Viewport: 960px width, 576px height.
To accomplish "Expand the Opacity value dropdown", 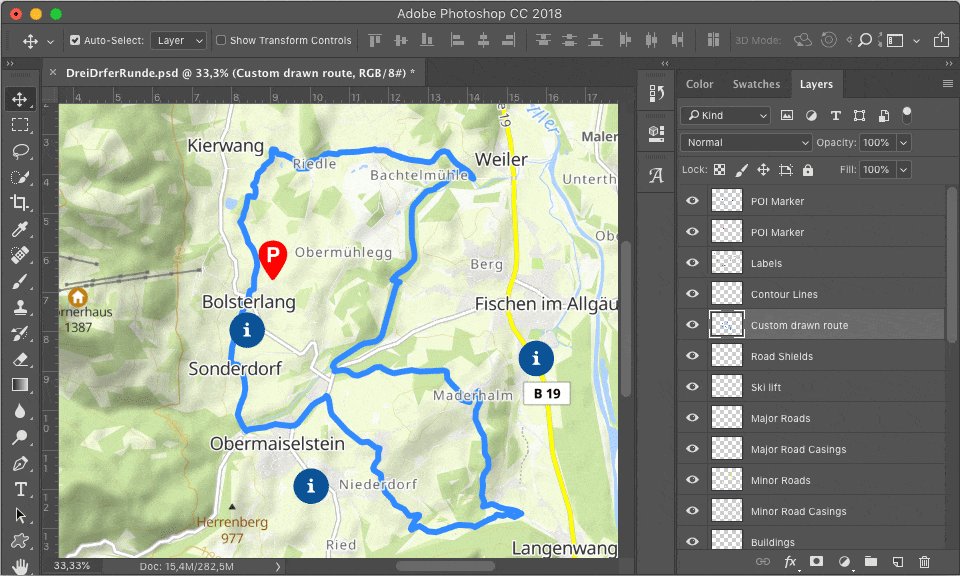I will click(904, 143).
